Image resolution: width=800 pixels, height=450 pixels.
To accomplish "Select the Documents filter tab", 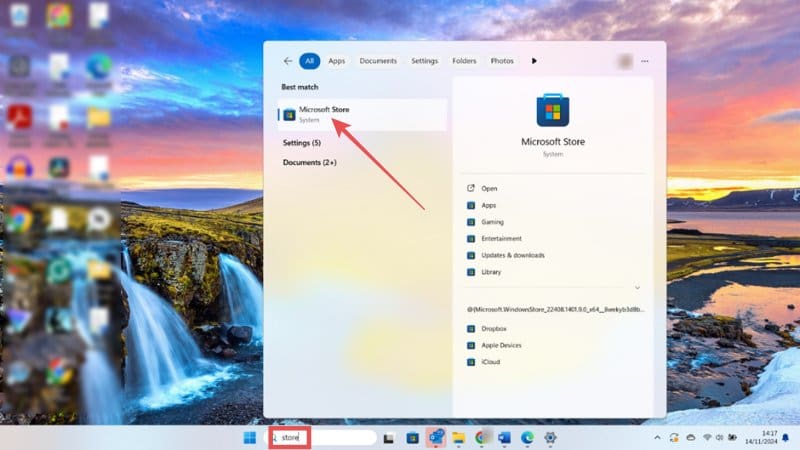I will pyautogui.click(x=378, y=61).
